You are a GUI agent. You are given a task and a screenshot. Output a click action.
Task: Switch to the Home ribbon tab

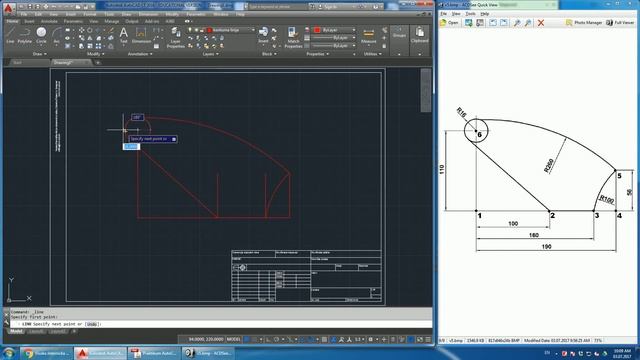pos(12,21)
